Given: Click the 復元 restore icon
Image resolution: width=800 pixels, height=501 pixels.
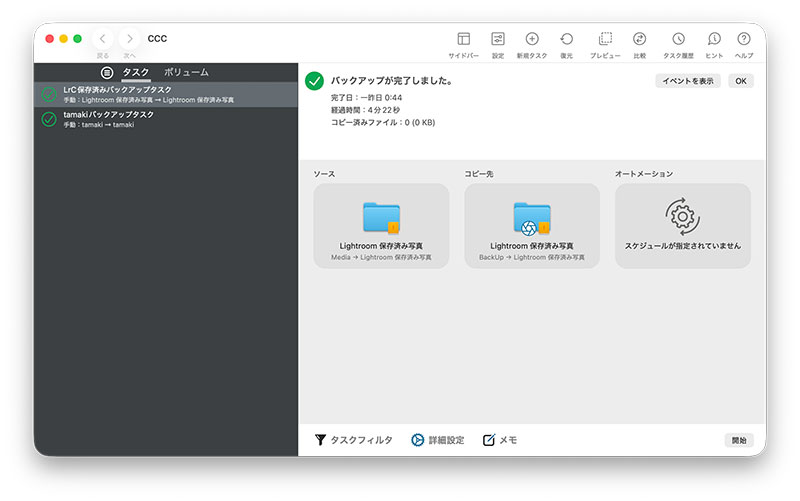Looking at the screenshot, I should point(567,39).
